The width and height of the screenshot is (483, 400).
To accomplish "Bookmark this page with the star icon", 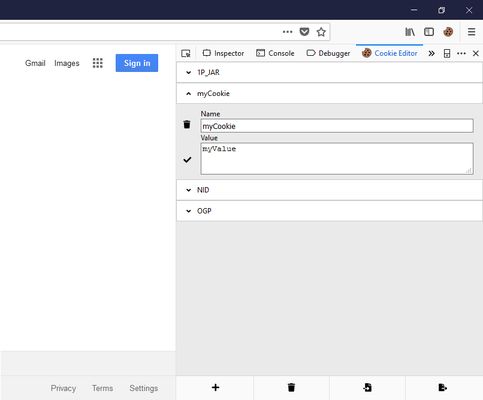I will tap(321, 32).
